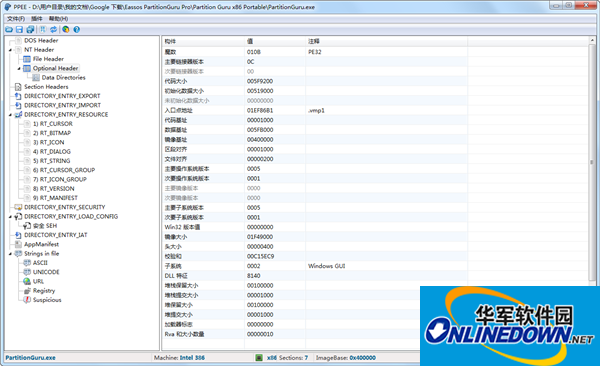Image resolution: width=600 pixels, height=366 pixels.
Task: Click ImageBase: 0x400000 in status bar
Action: click(346, 358)
